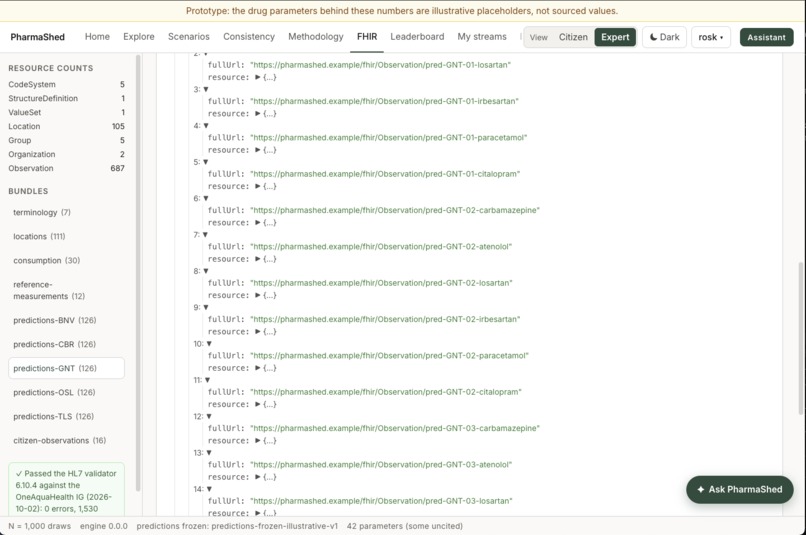Go to Scenarios page
Image resolution: width=806 pixels, height=535 pixels.
pos(189,36)
